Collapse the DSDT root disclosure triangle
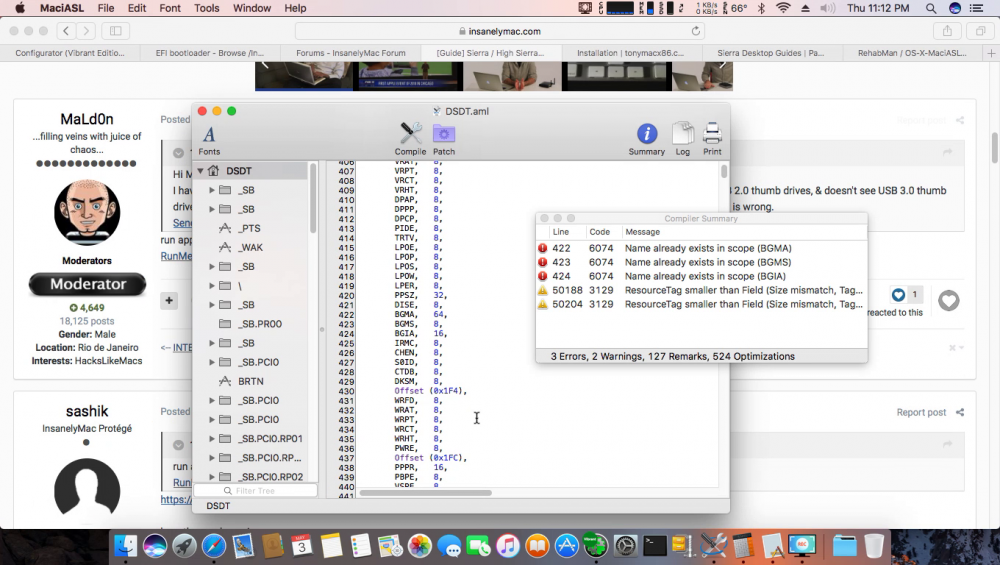The width and height of the screenshot is (1000, 565). point(200,171)
